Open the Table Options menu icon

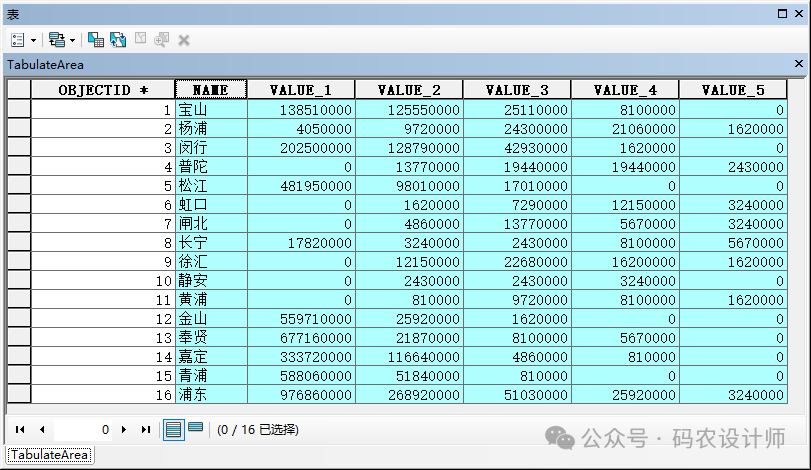(18, 40)
